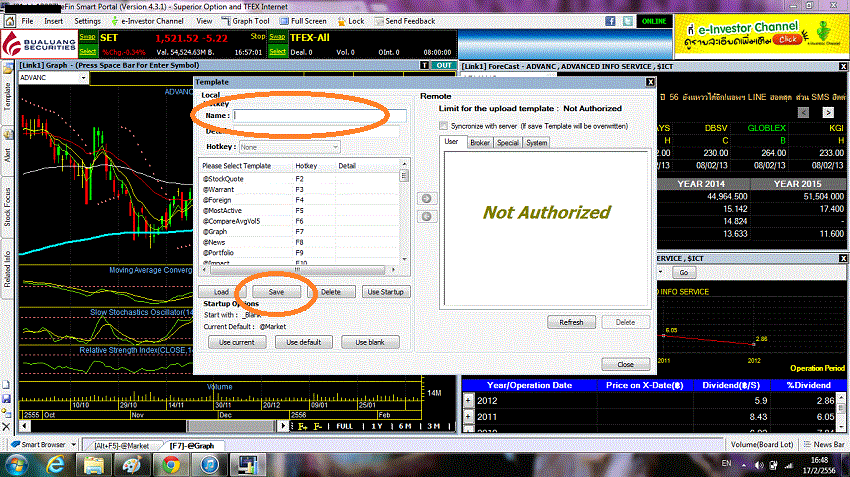Click the forecast next arrow button

tap(828, 112)
